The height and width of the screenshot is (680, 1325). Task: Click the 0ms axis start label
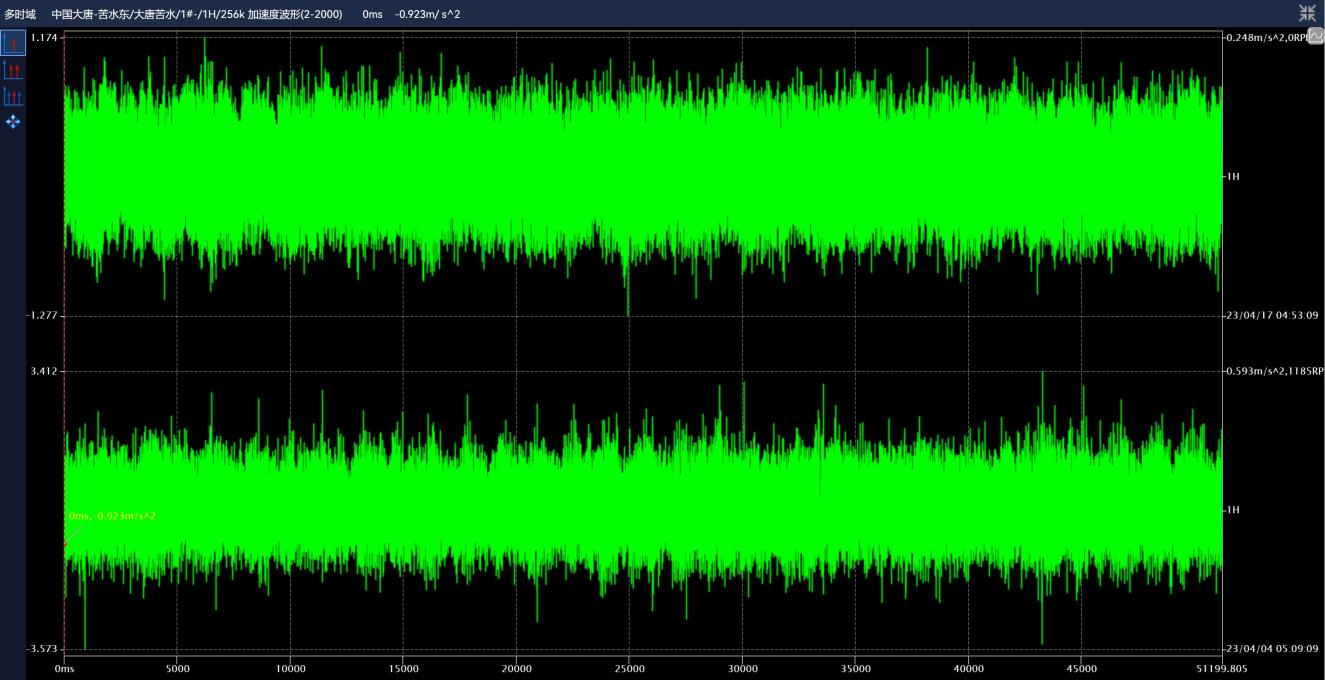click(x=65, y=668)
